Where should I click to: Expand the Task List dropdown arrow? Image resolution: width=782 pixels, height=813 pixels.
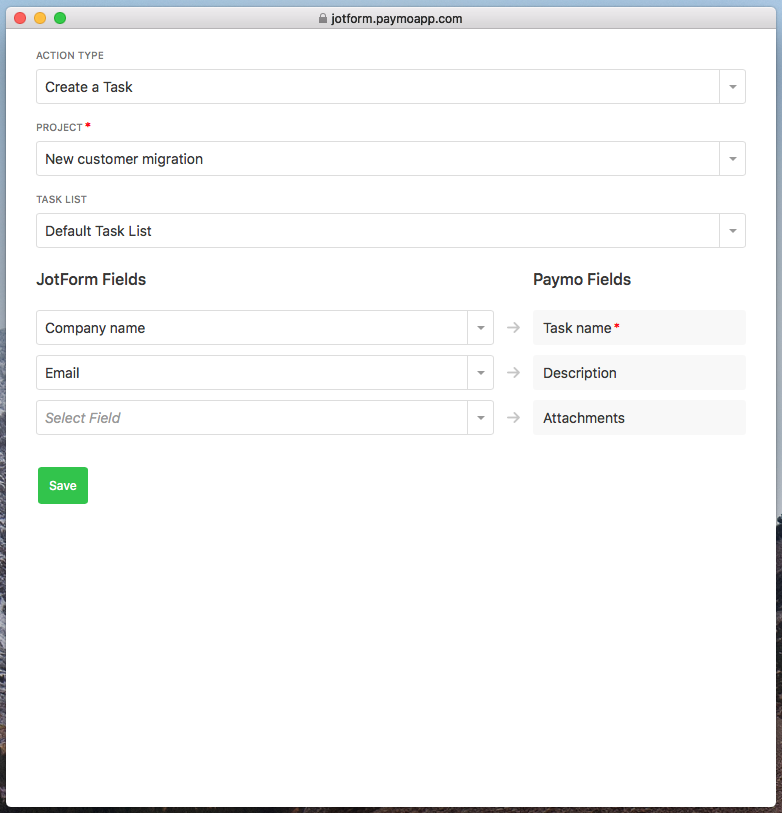tap(732, 231)
